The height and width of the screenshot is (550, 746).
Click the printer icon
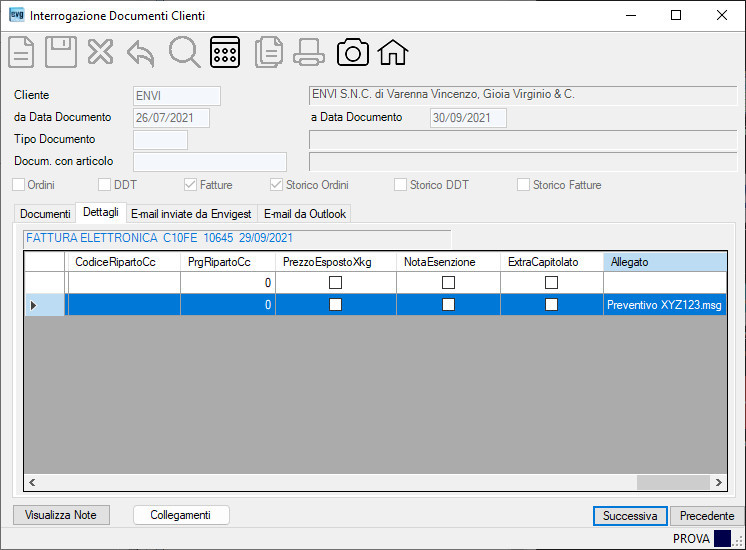(x=309, y=52)
